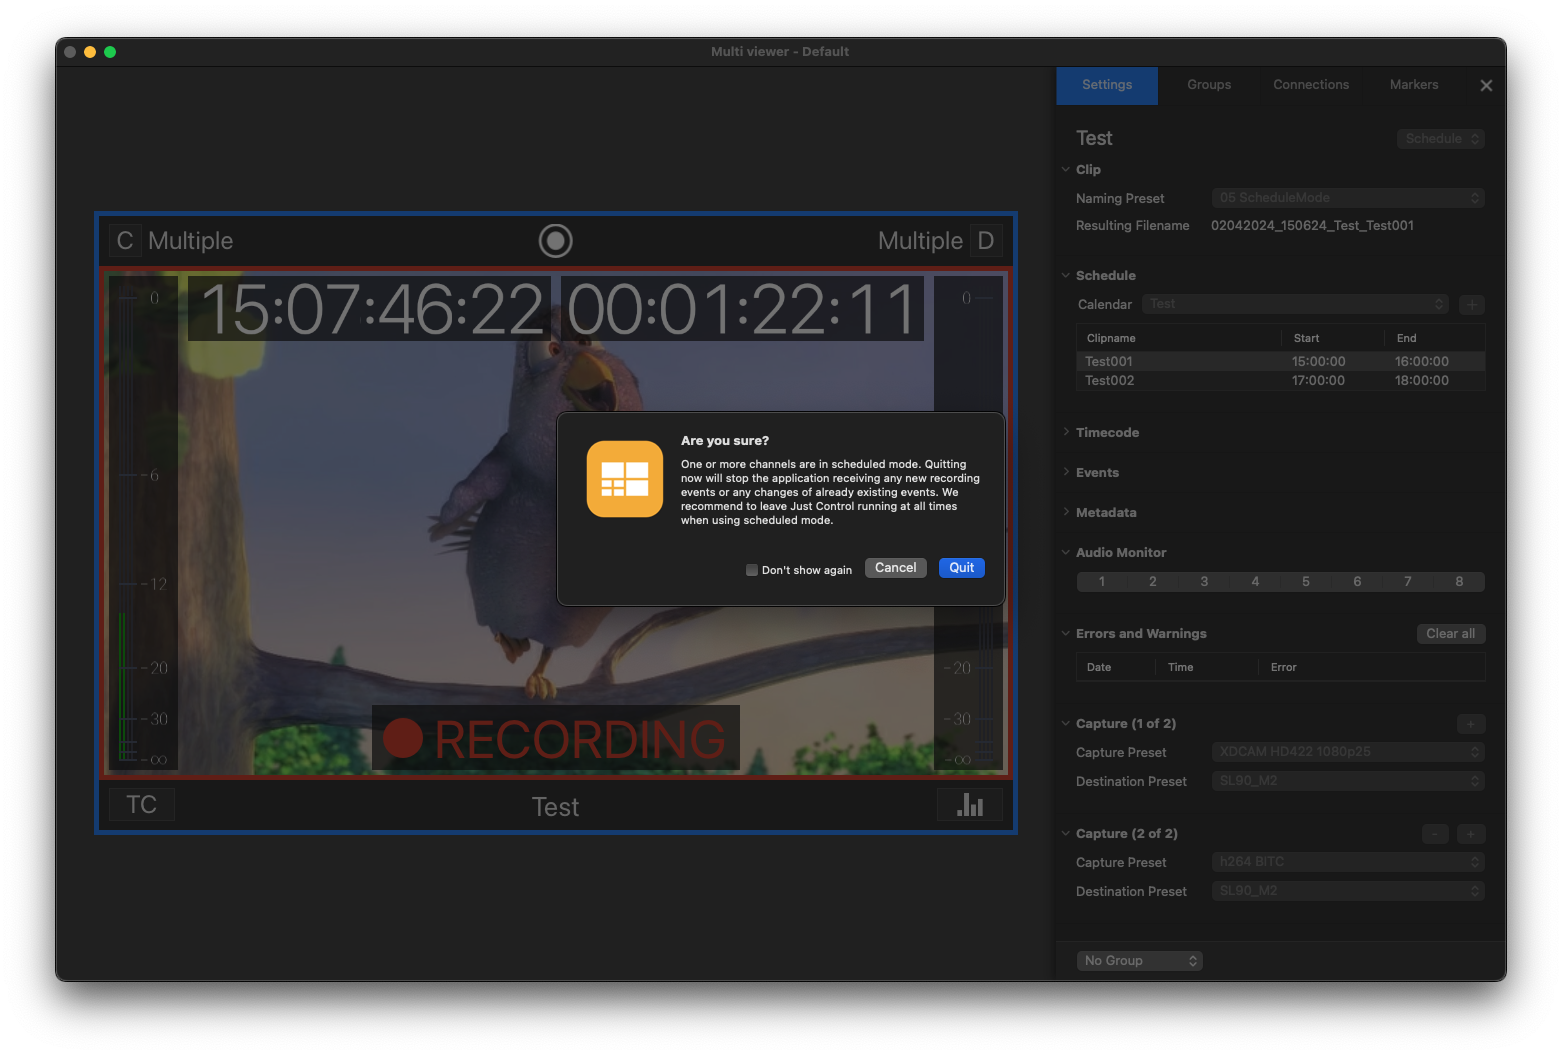Toggle audio monitor channel 4

[1255, 582]
